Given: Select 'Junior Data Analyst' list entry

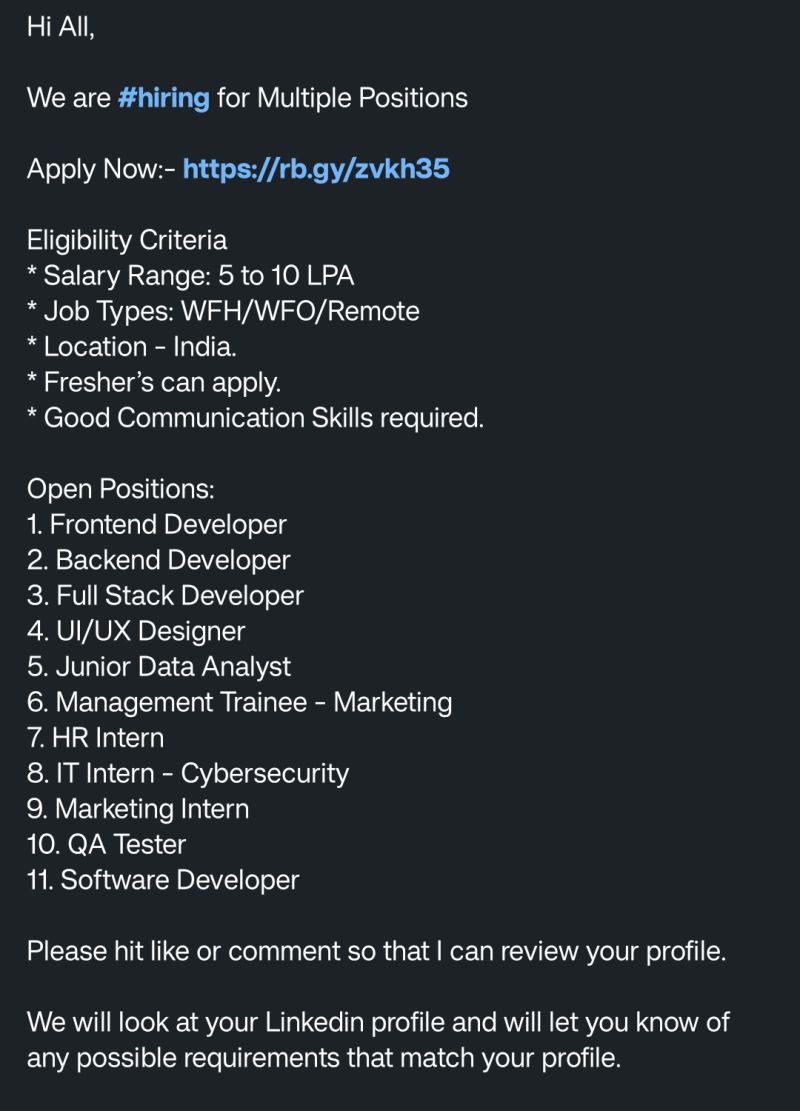Looking at the screenshot, I should click(159, 667).
